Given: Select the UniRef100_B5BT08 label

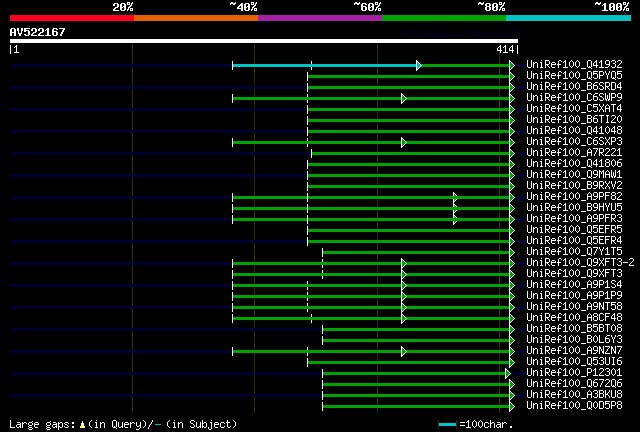Looking at the screenshot, I should click(574, 329).
